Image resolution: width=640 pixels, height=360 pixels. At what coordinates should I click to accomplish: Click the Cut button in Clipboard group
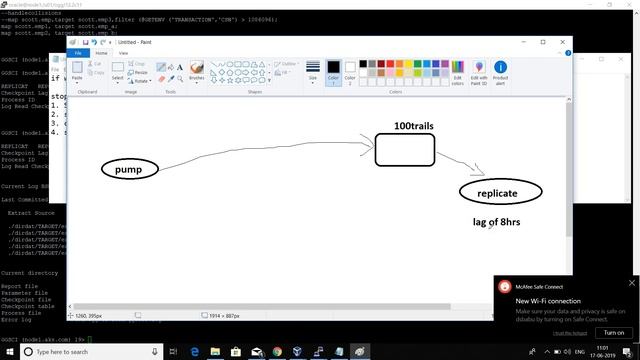coord(95,64)
